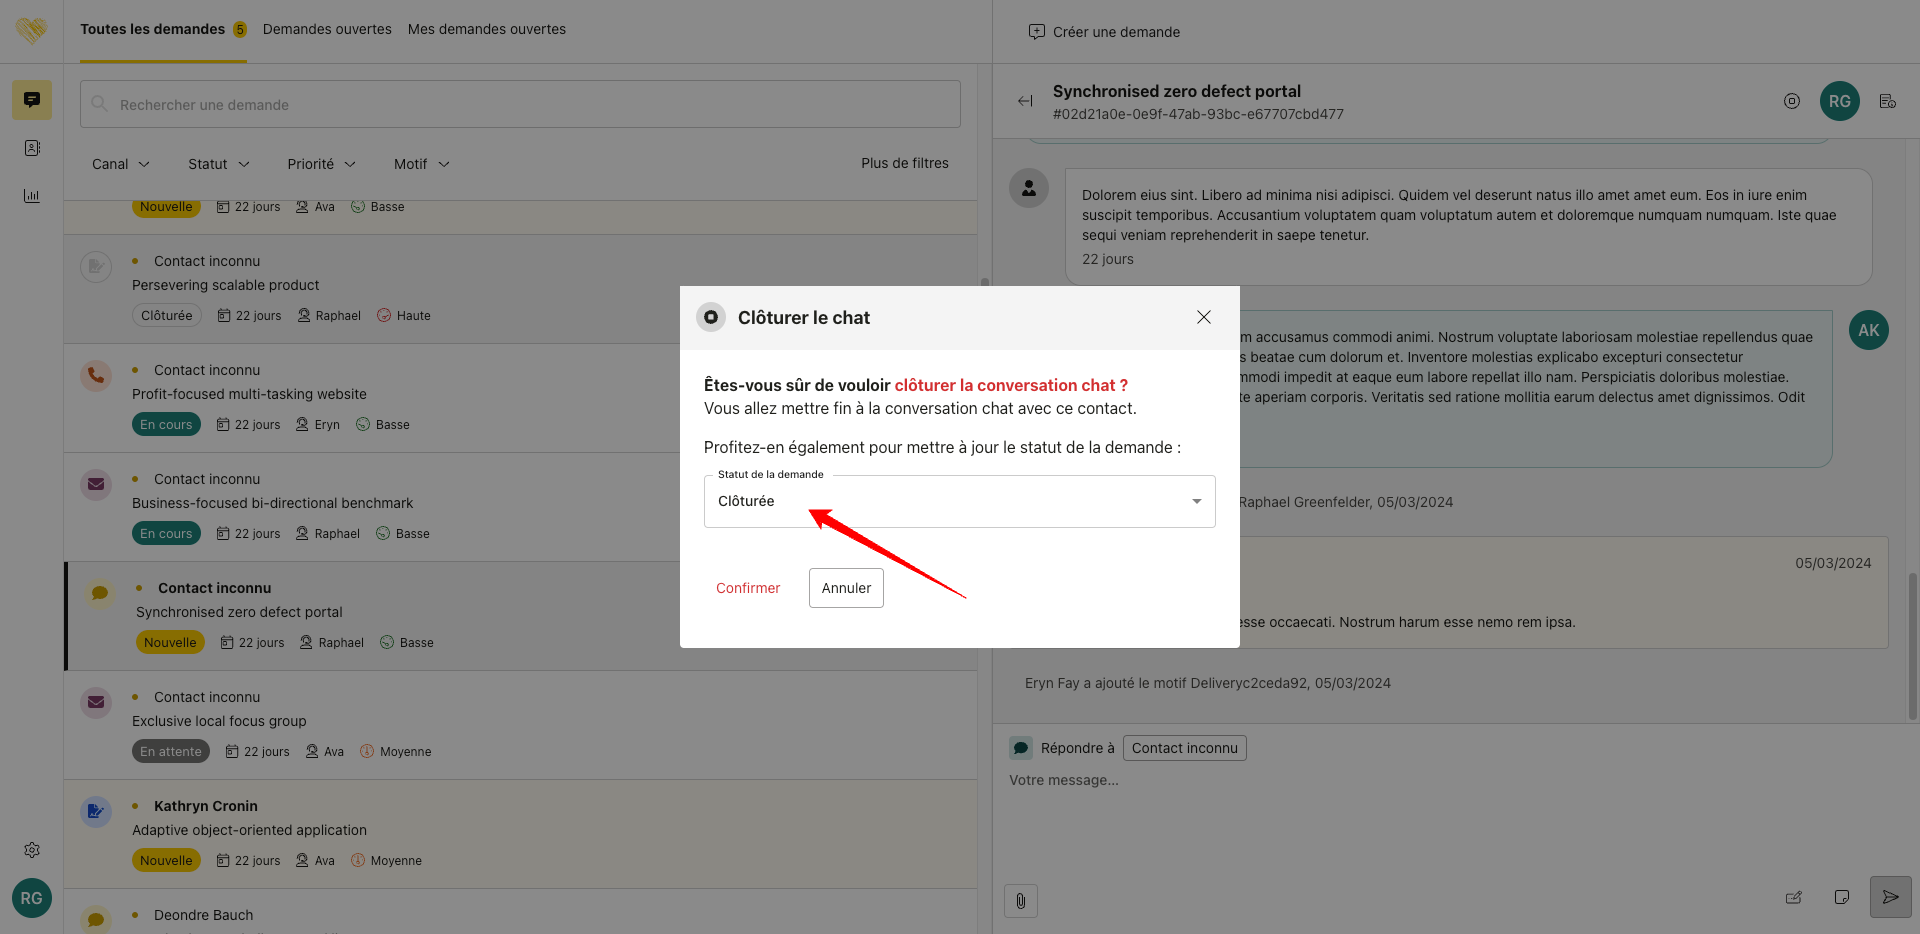The width and height of the screenshot is (1920, 934).
Task: Click the collapse panel arrow icon
Action: click(1025, 101)
